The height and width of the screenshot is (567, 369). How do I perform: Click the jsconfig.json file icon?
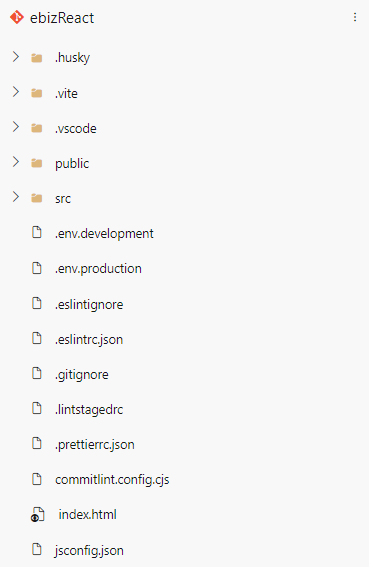pos(37,549)
